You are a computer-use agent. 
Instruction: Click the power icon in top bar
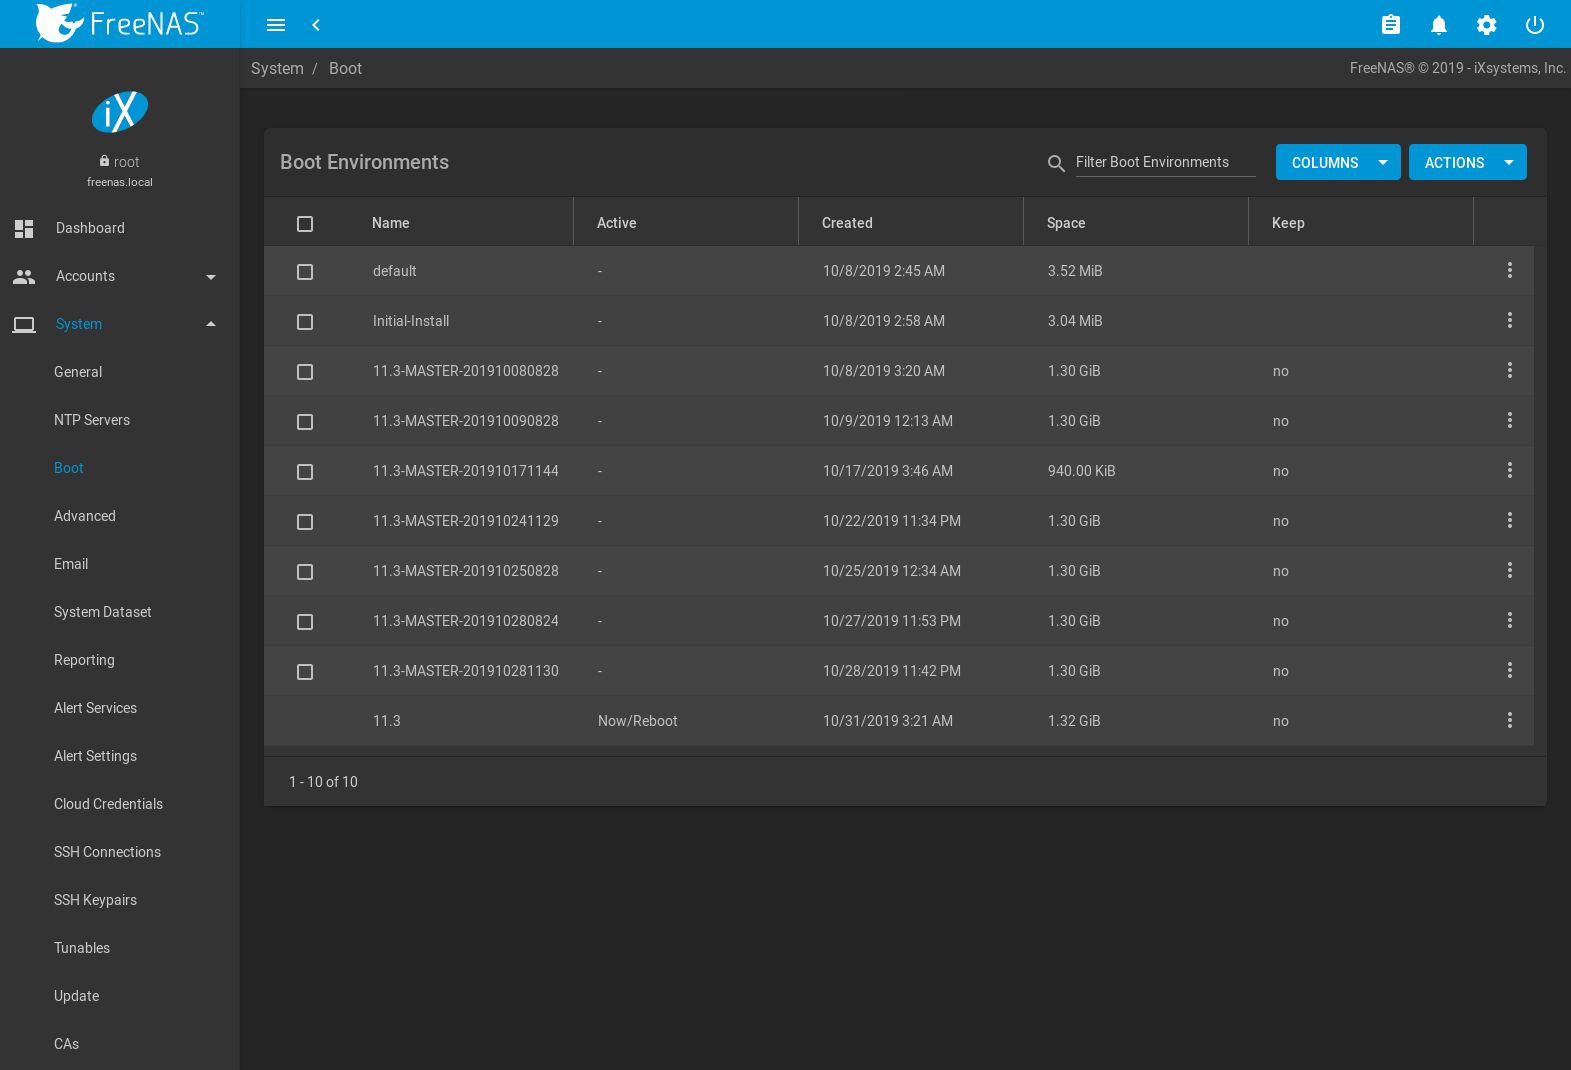[1534, 25]
